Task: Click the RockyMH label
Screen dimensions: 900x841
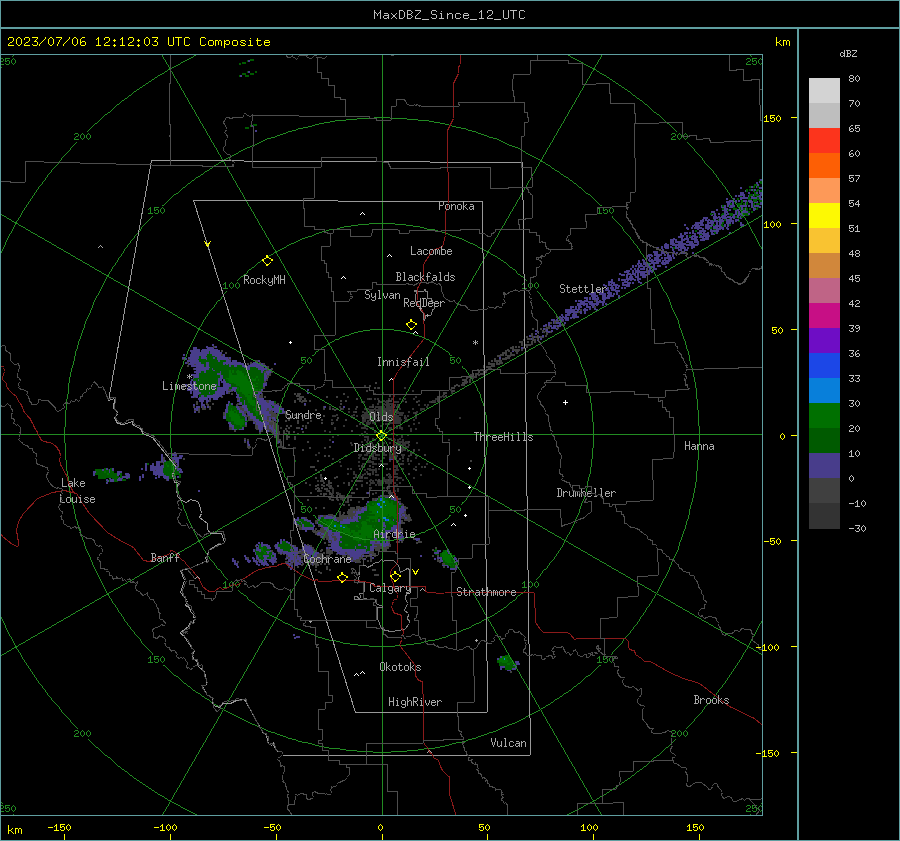Action: point(264,280)
